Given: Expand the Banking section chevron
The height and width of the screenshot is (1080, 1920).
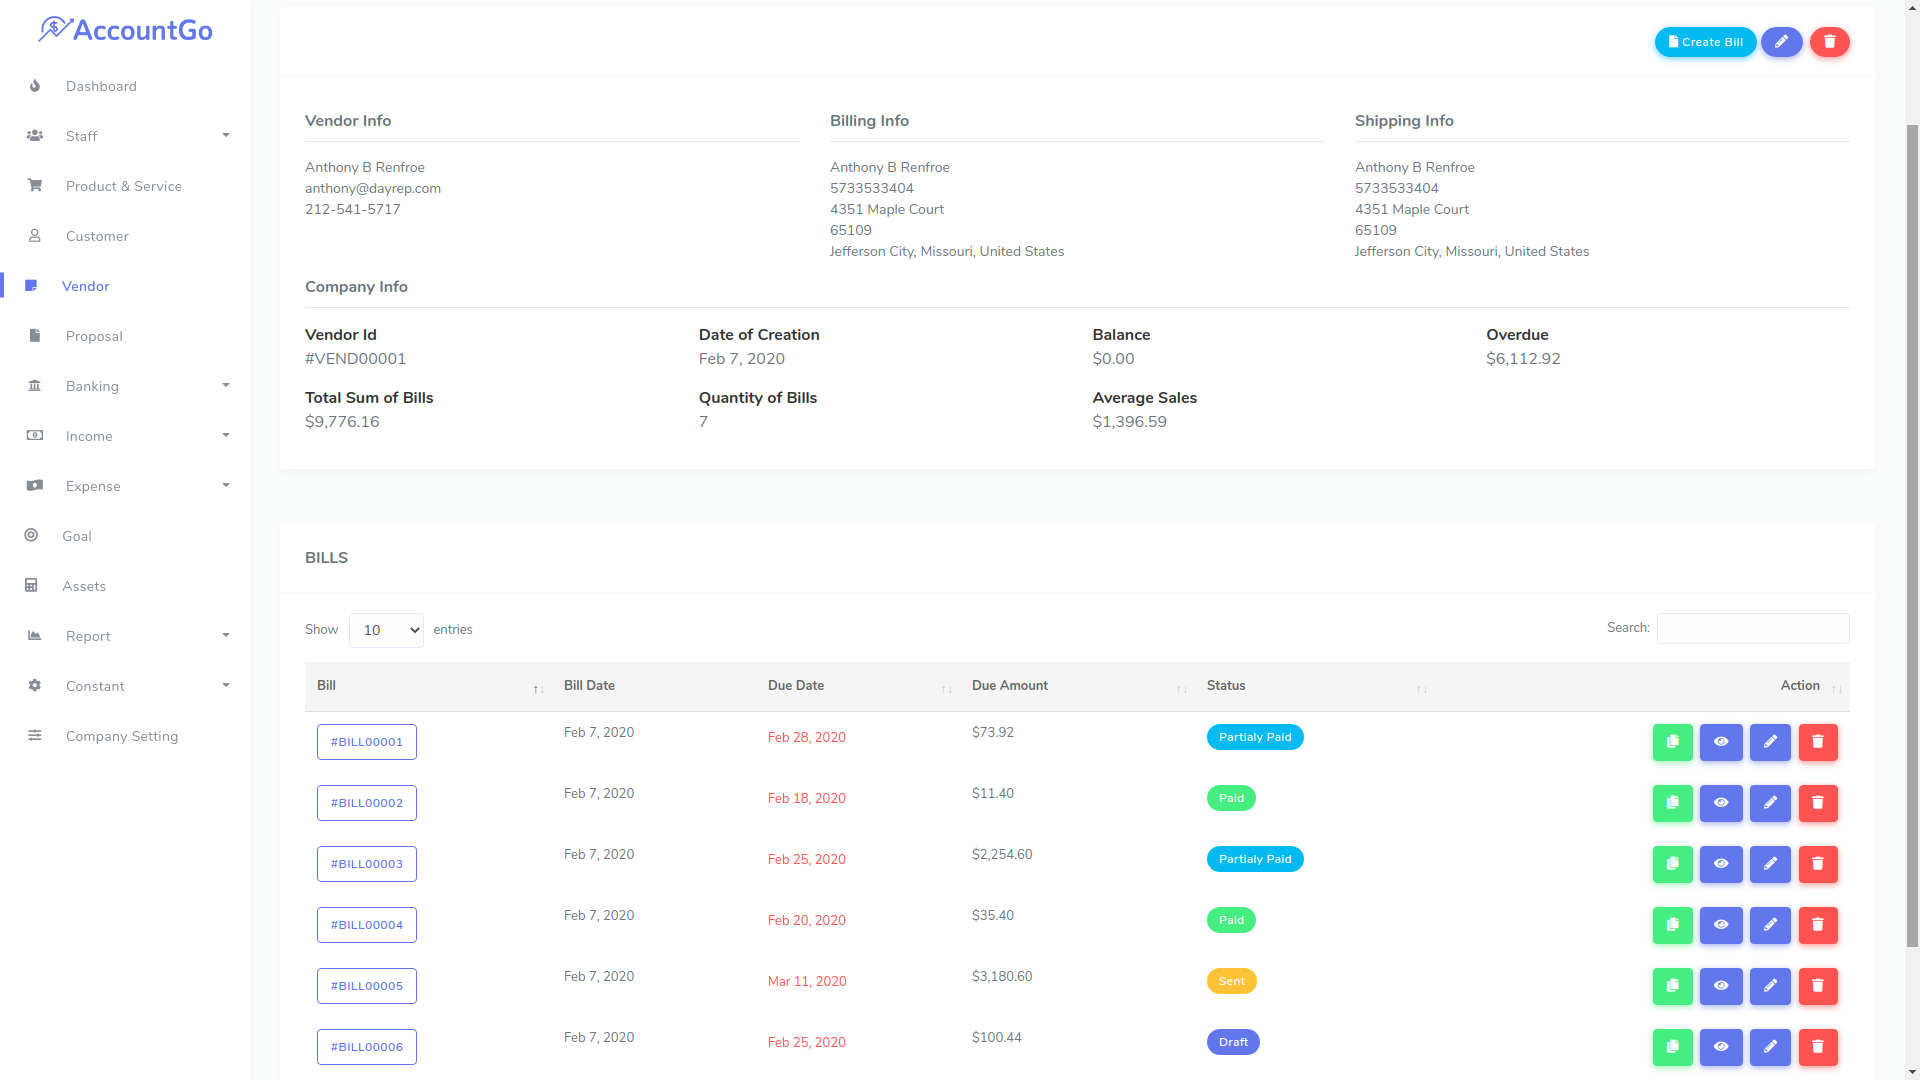Looking at the screenshot, I should click(x=225, y=385).
